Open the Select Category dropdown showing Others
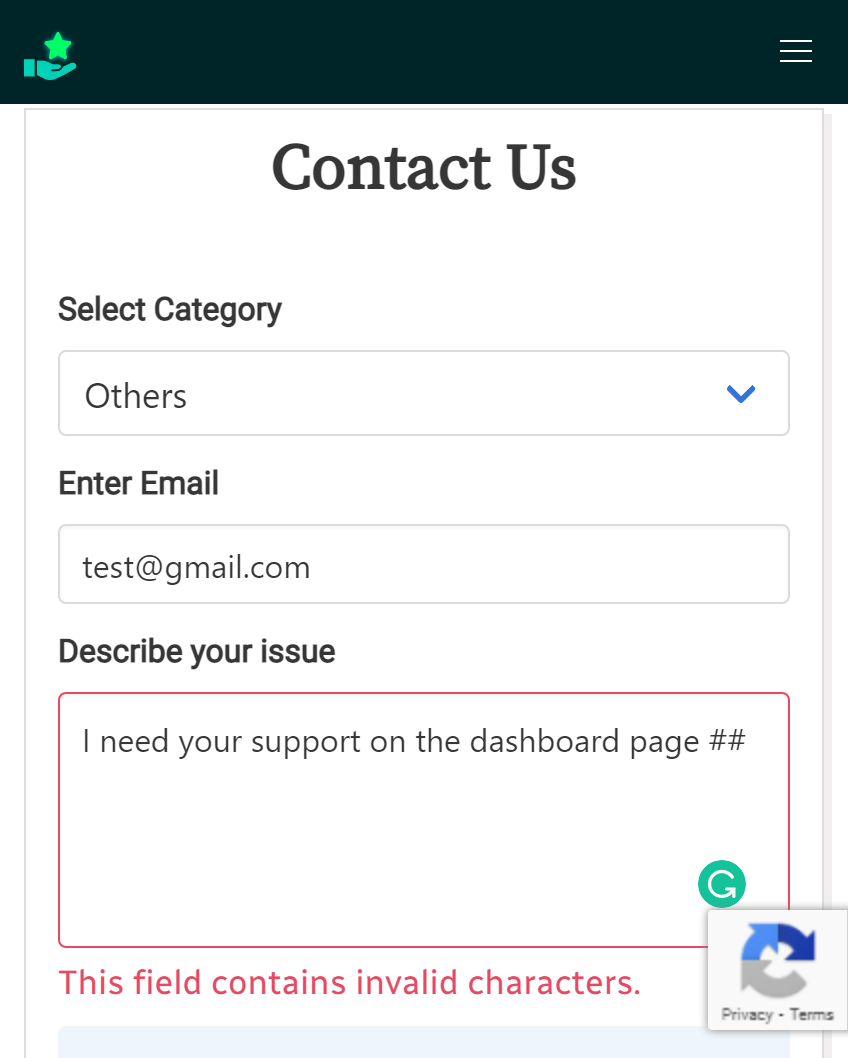 coord(424,393)
